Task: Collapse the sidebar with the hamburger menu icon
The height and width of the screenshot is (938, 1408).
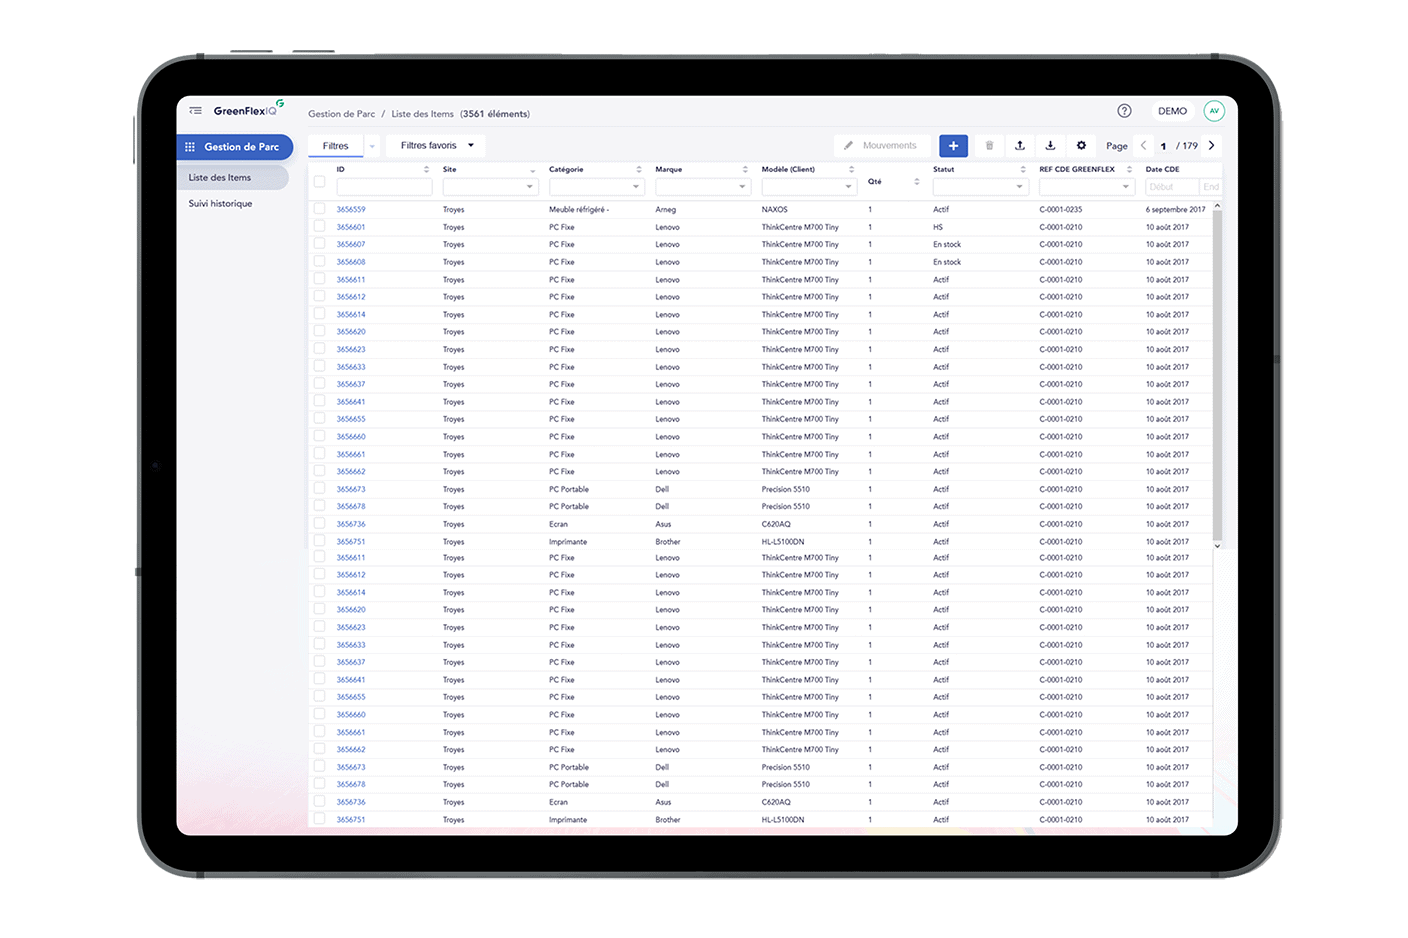Action: (x=195, y=111)
